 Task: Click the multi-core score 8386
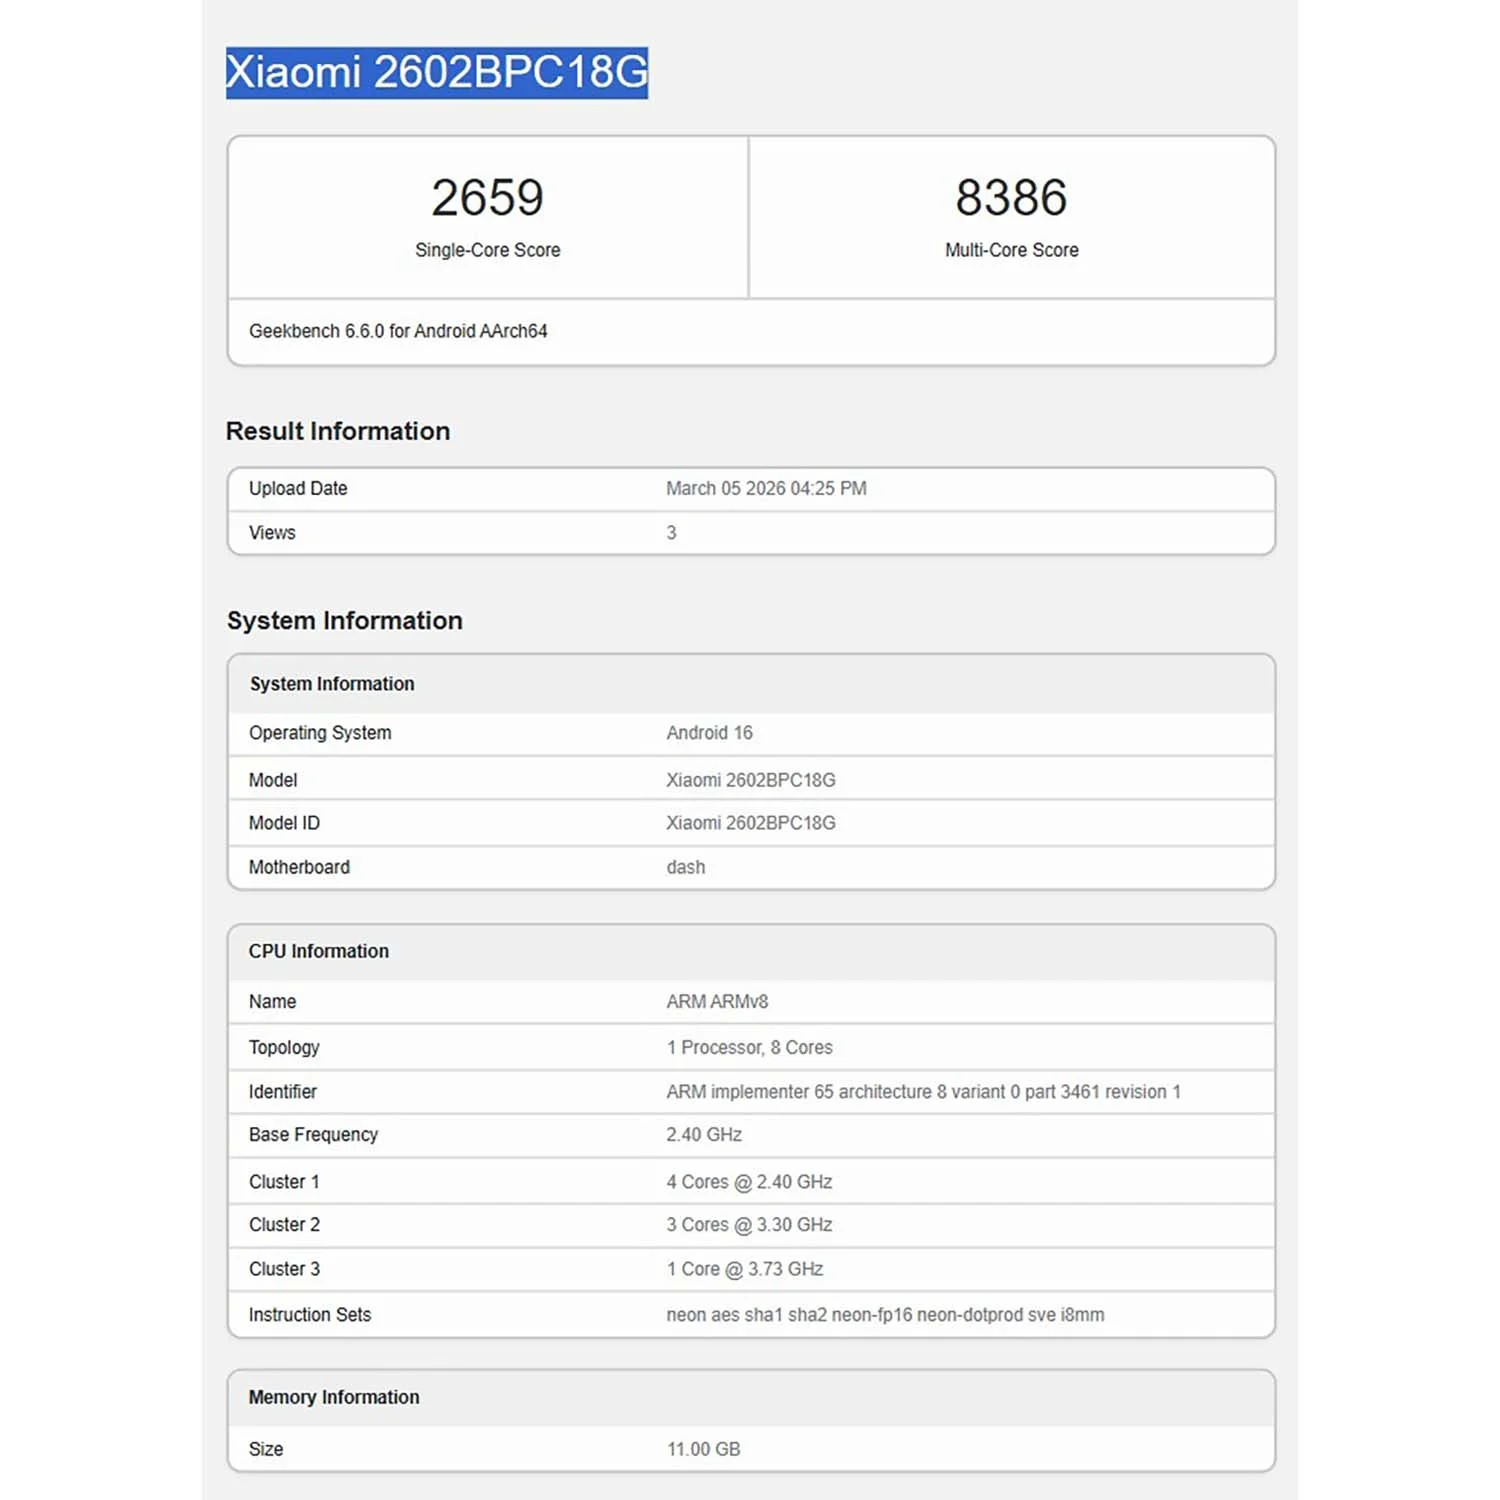[1011, 198]
